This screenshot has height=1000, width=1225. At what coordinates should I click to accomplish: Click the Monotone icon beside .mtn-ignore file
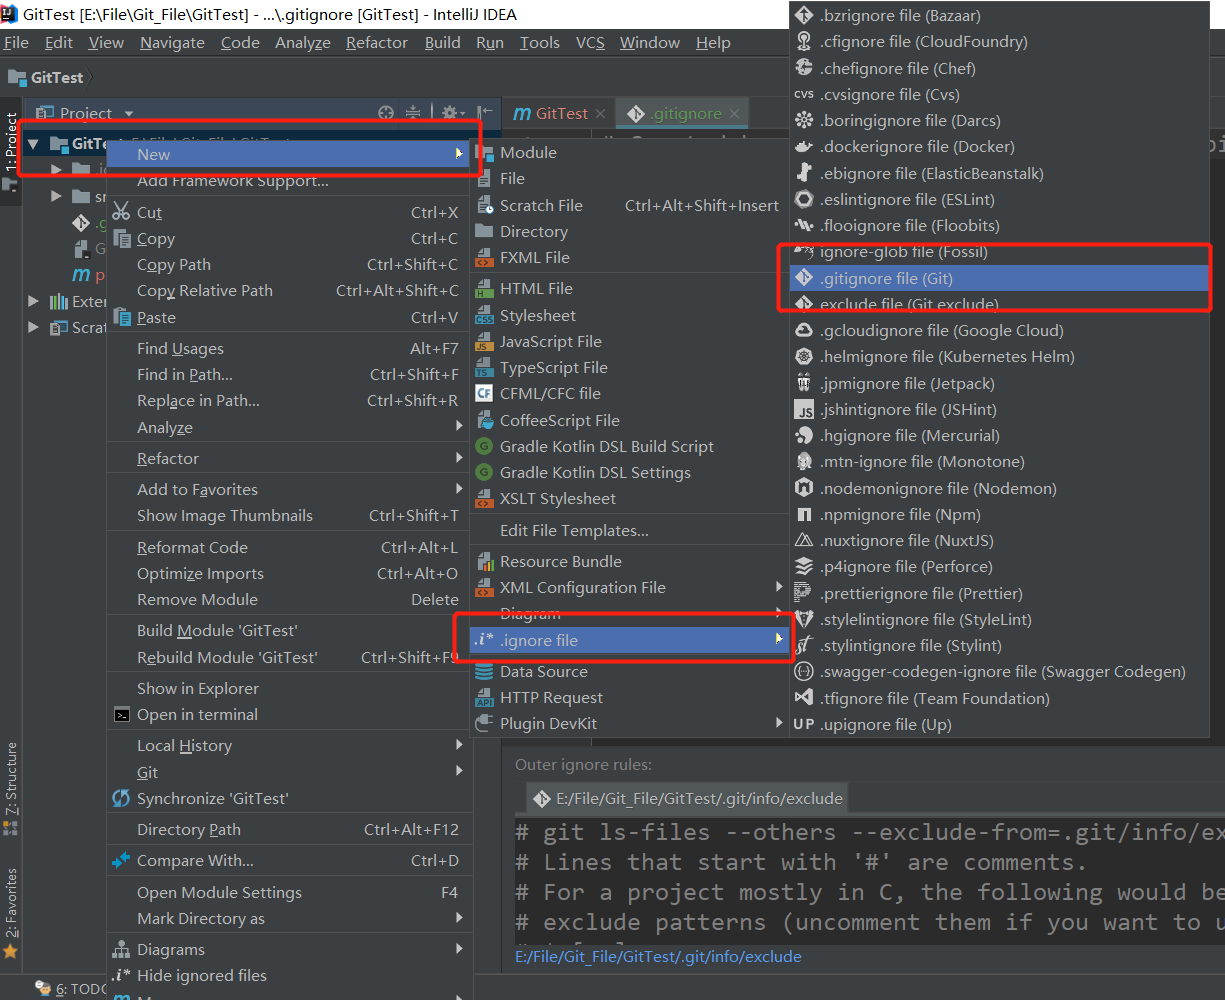804,462
